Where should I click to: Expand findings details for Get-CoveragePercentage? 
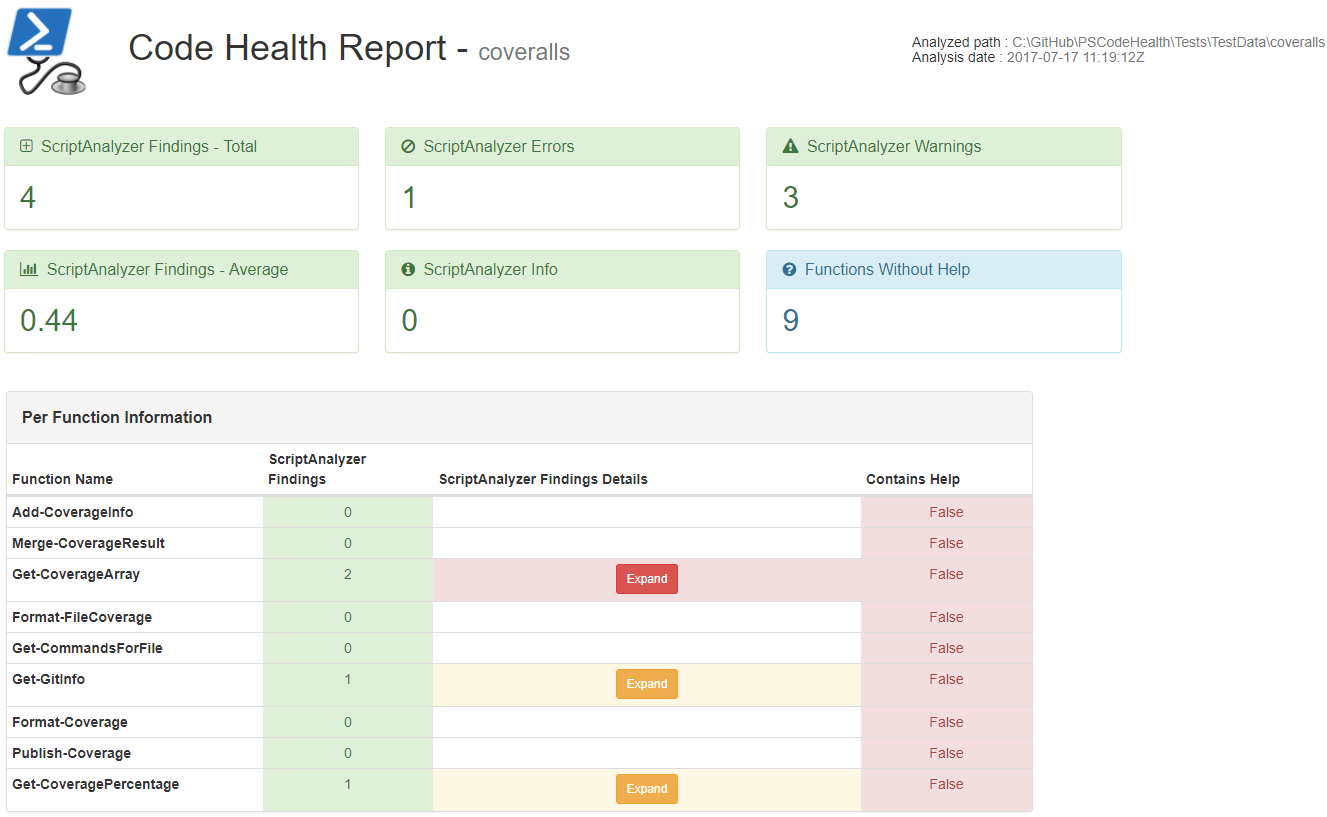click(646, 788)
